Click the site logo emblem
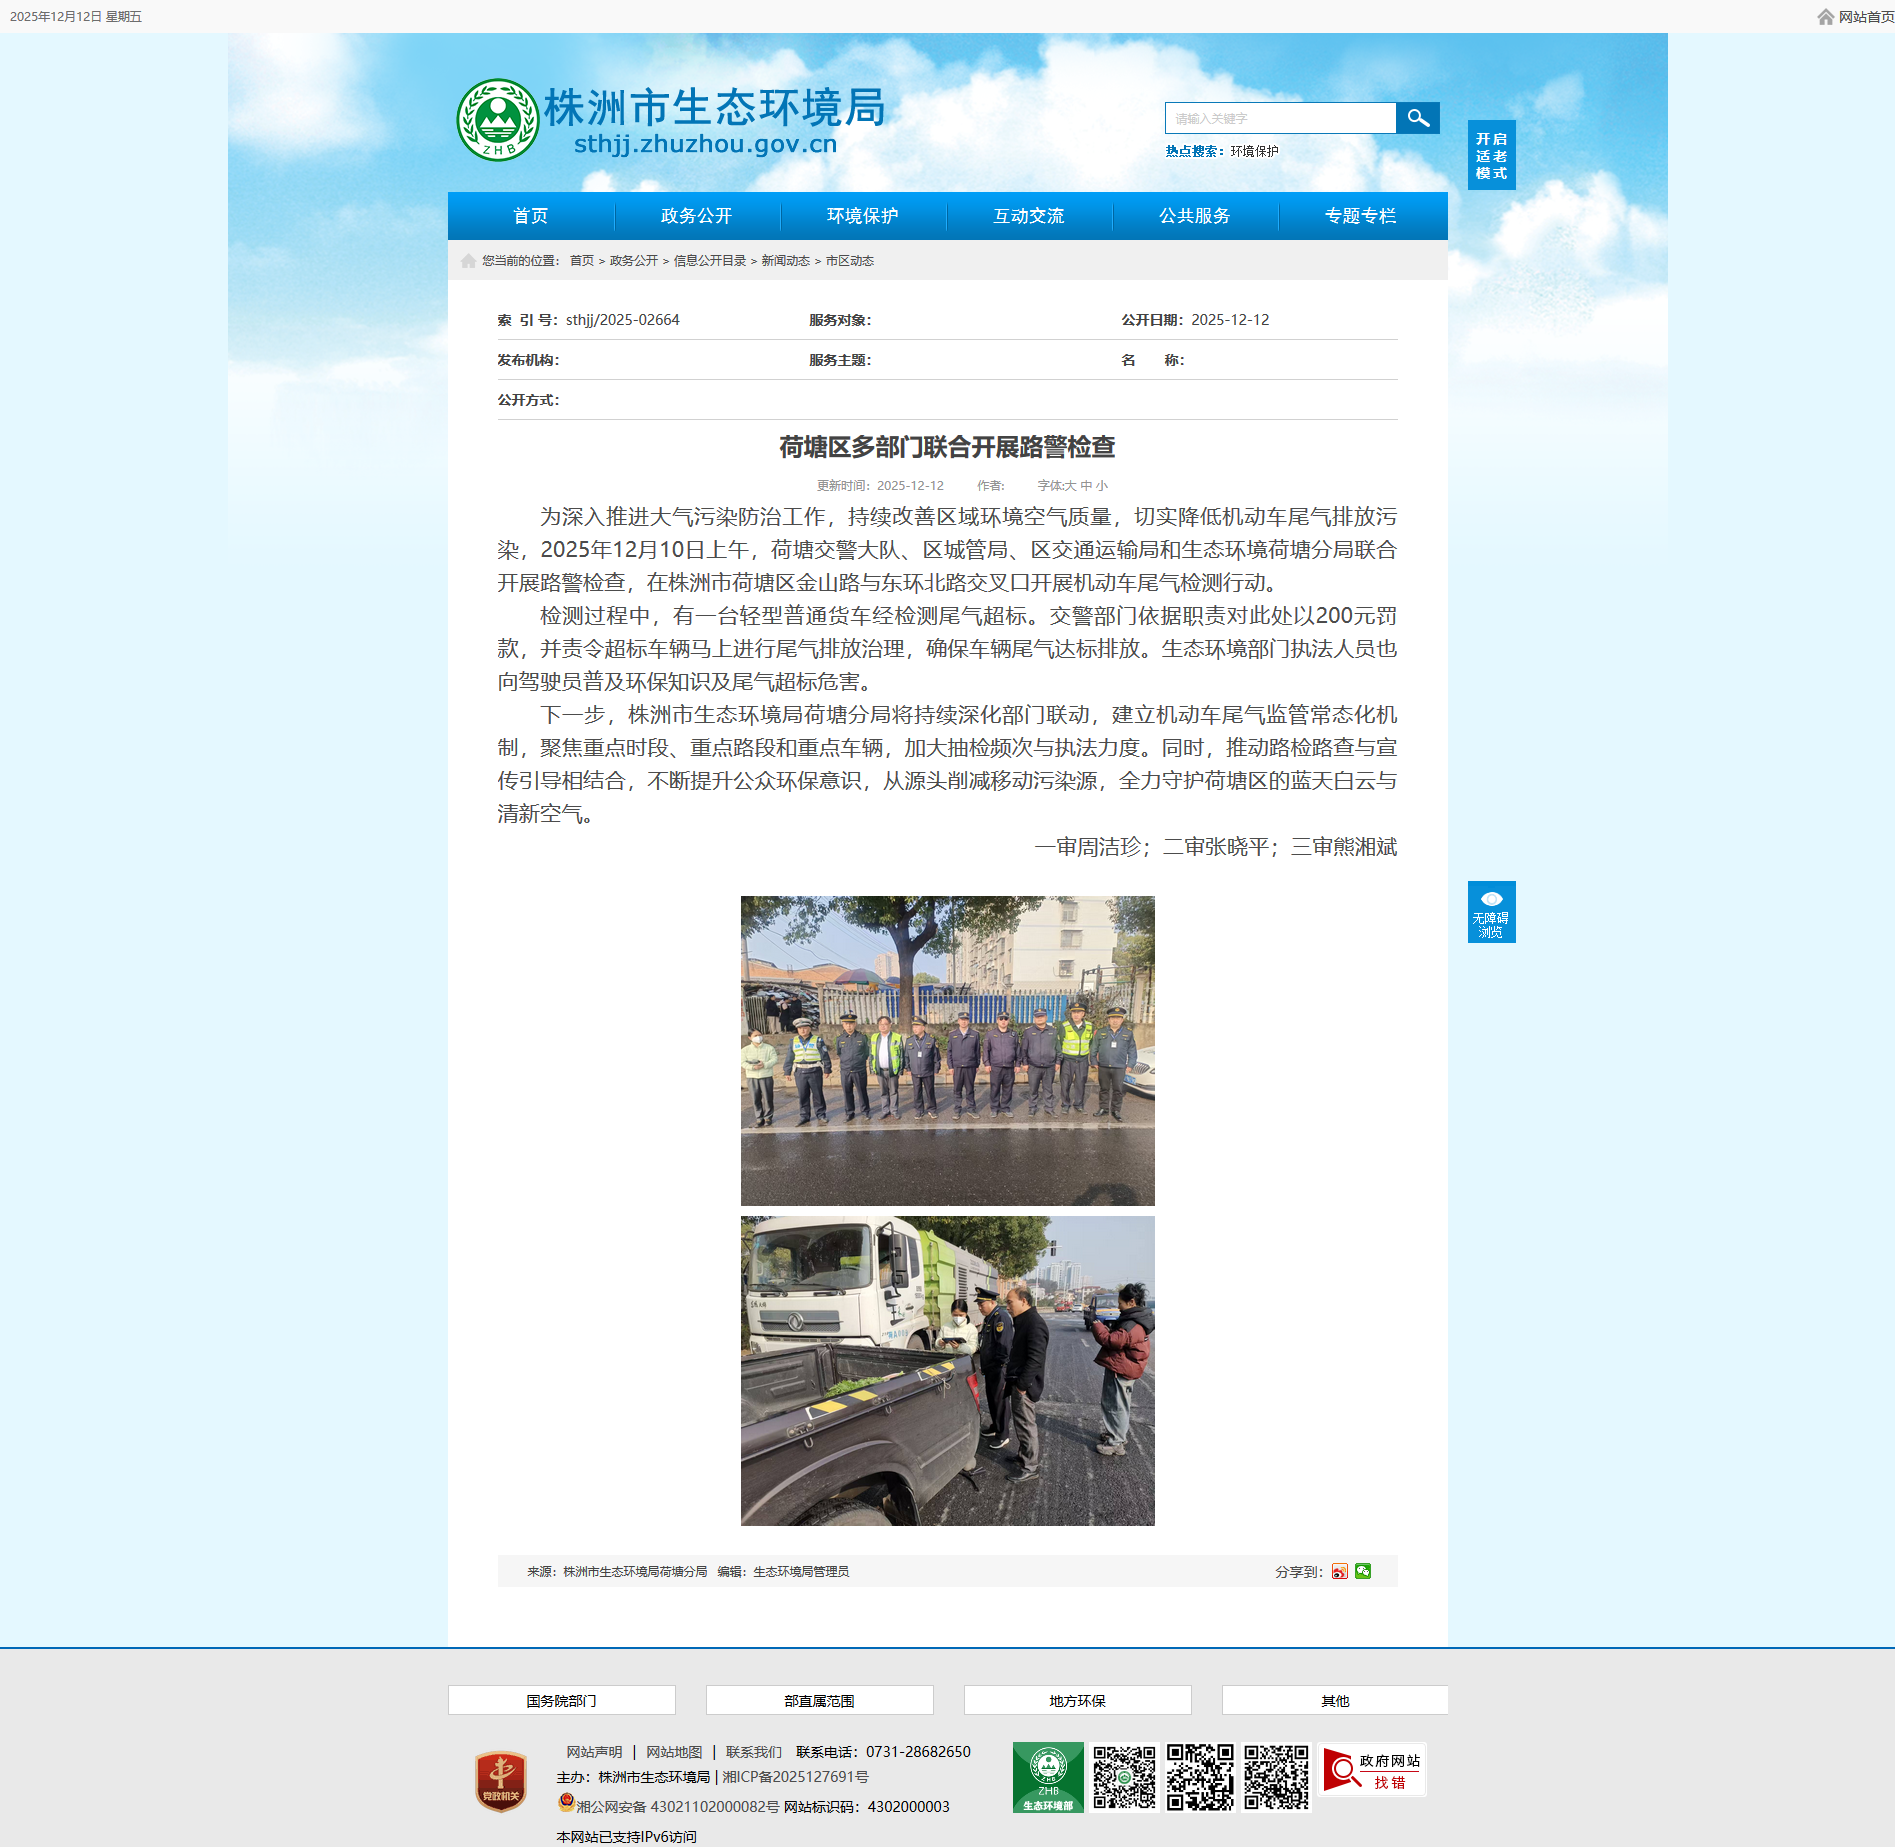 [x=497, y=120]
